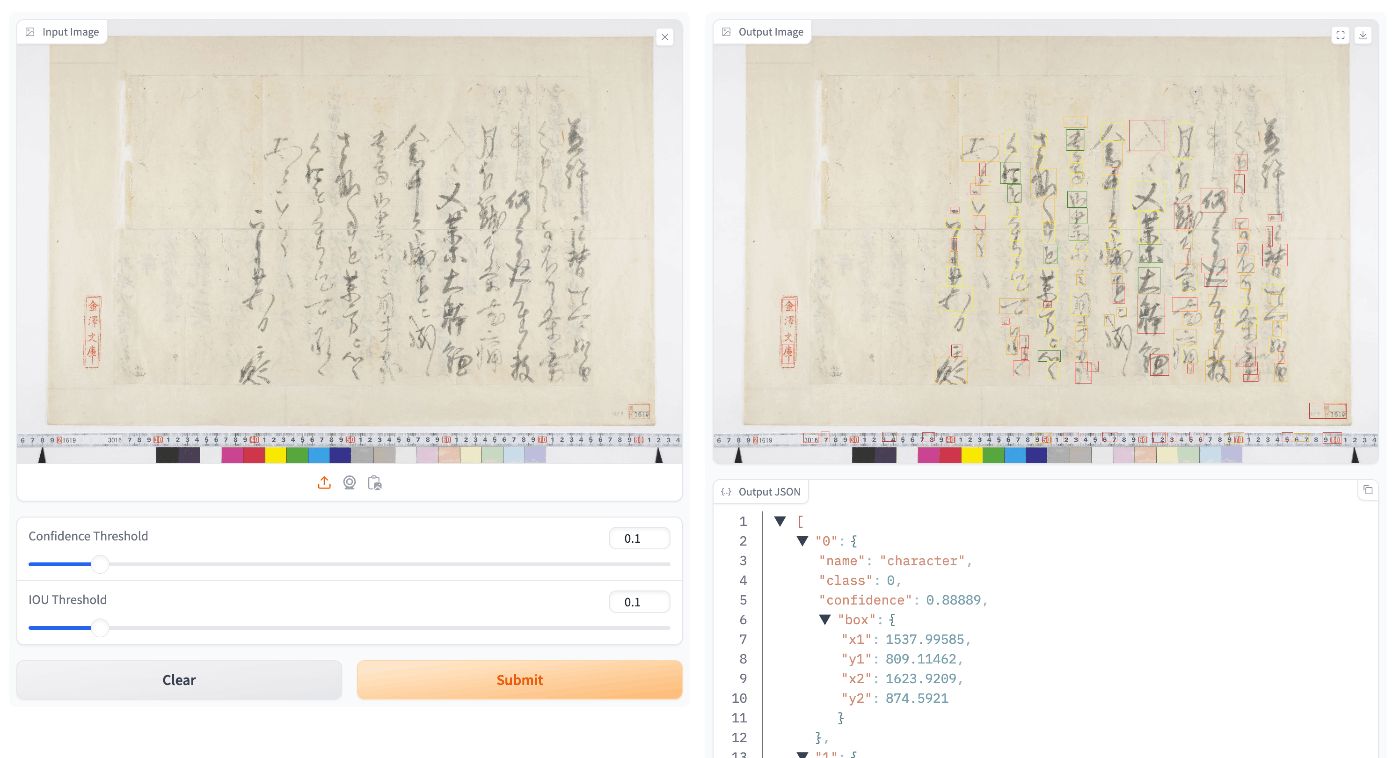The height and width of the screenshot is (758, 1400).
Task: Collapse the root JSON array on line 1
Action: (x=780, y=522)
